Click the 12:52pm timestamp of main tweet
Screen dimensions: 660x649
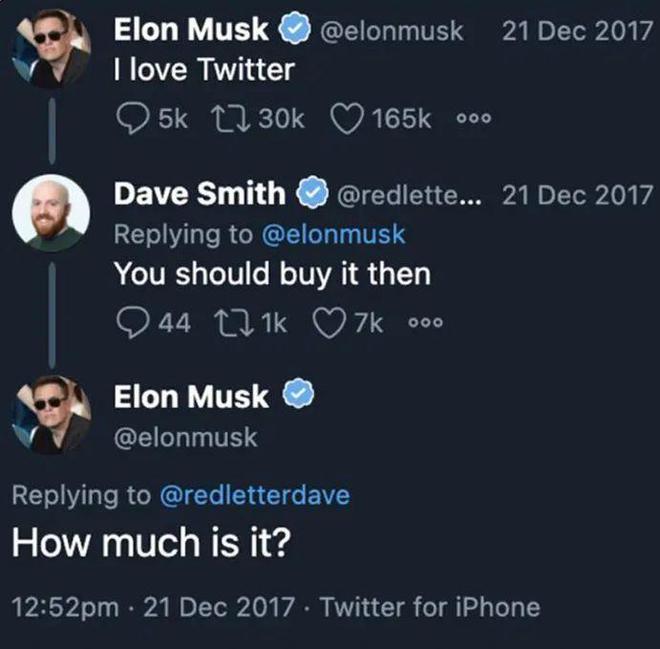point(65,607)
